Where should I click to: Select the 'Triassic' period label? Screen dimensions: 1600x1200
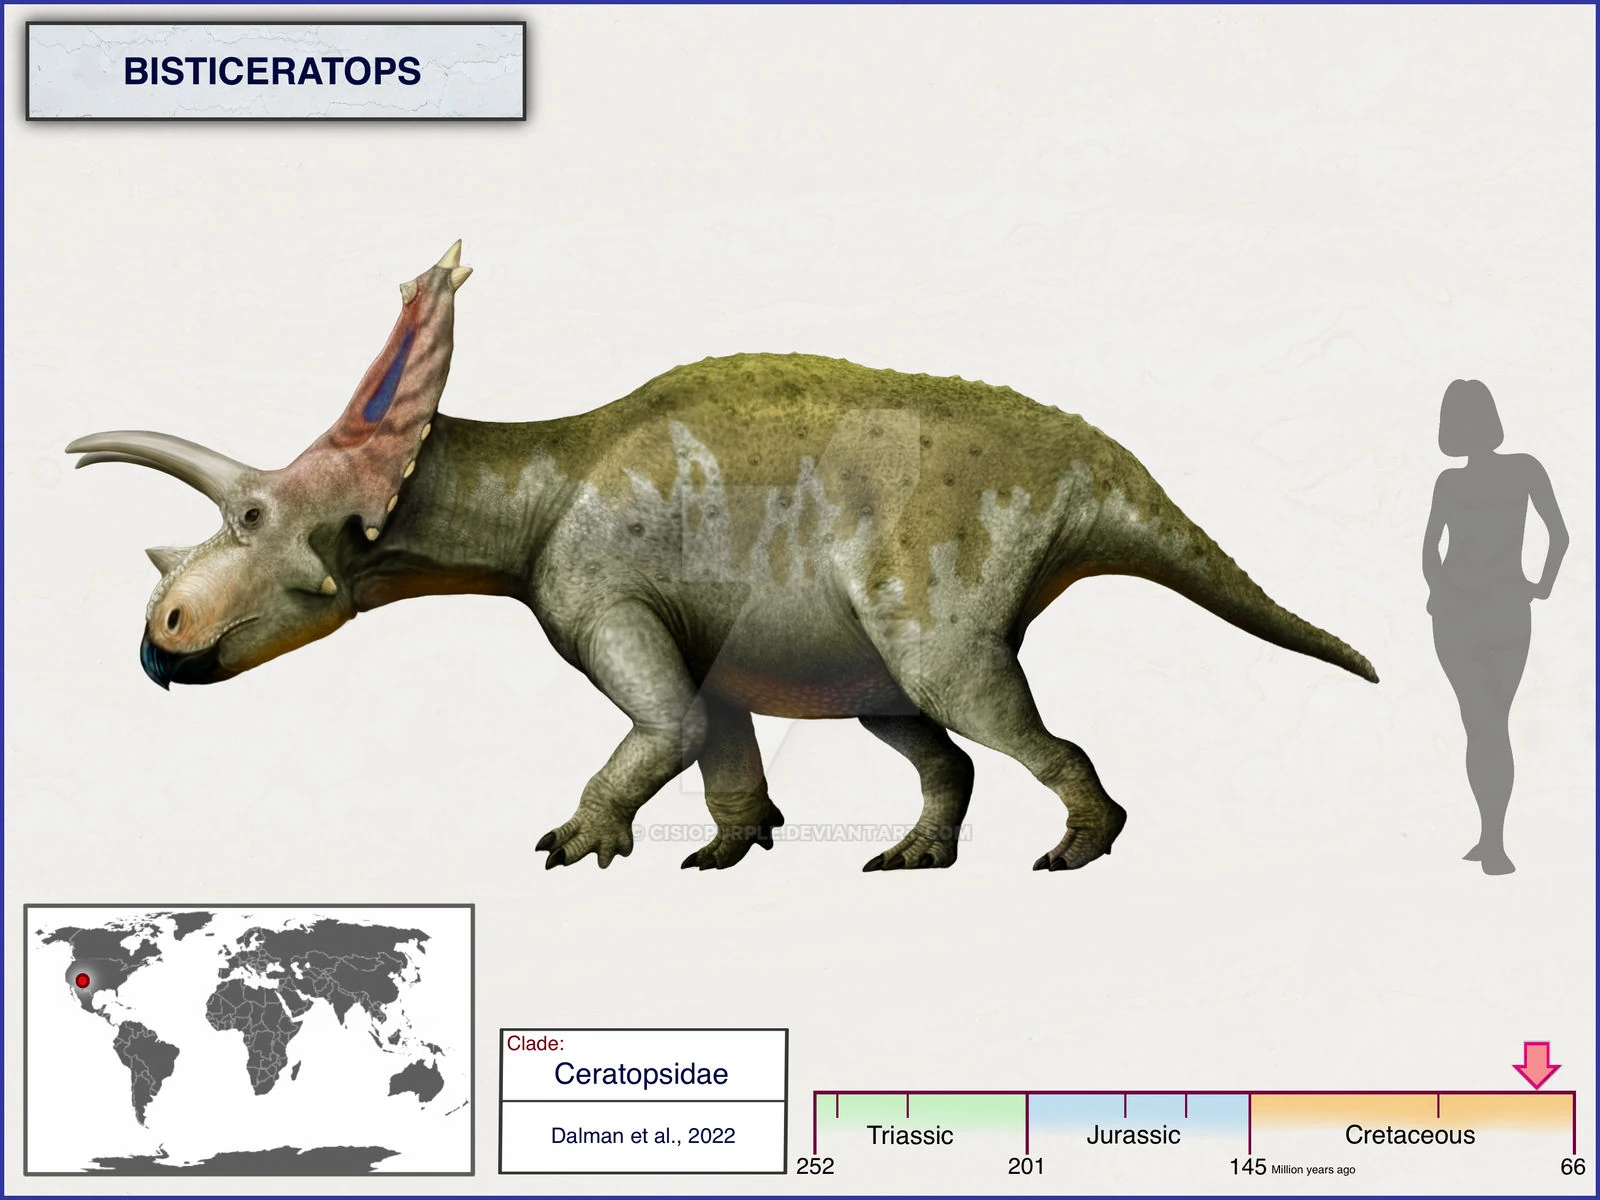[x=910, y=1135]
